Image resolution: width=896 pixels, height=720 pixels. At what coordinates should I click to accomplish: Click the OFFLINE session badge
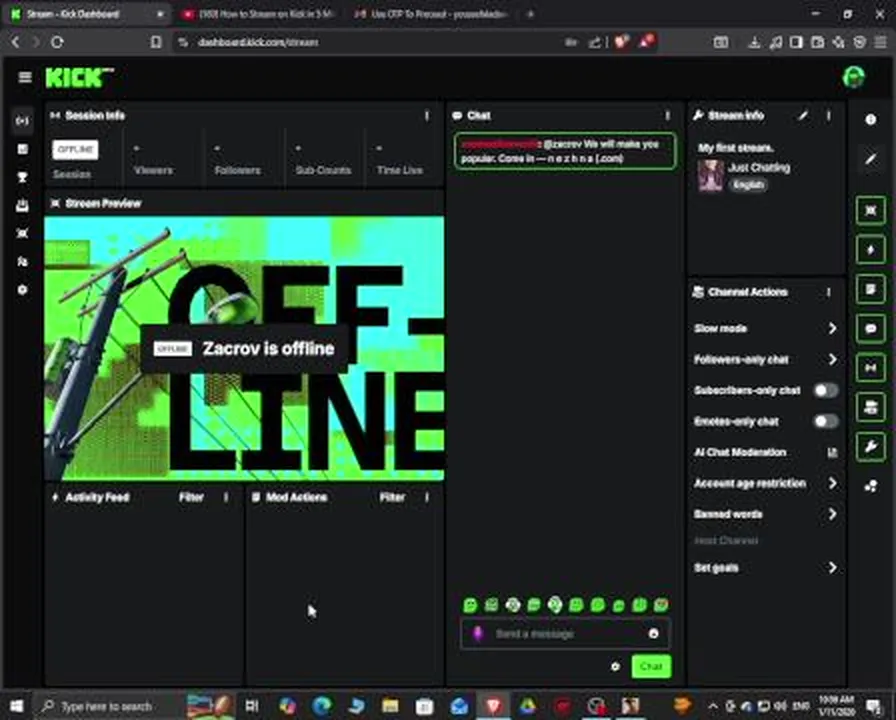point(75,149)
